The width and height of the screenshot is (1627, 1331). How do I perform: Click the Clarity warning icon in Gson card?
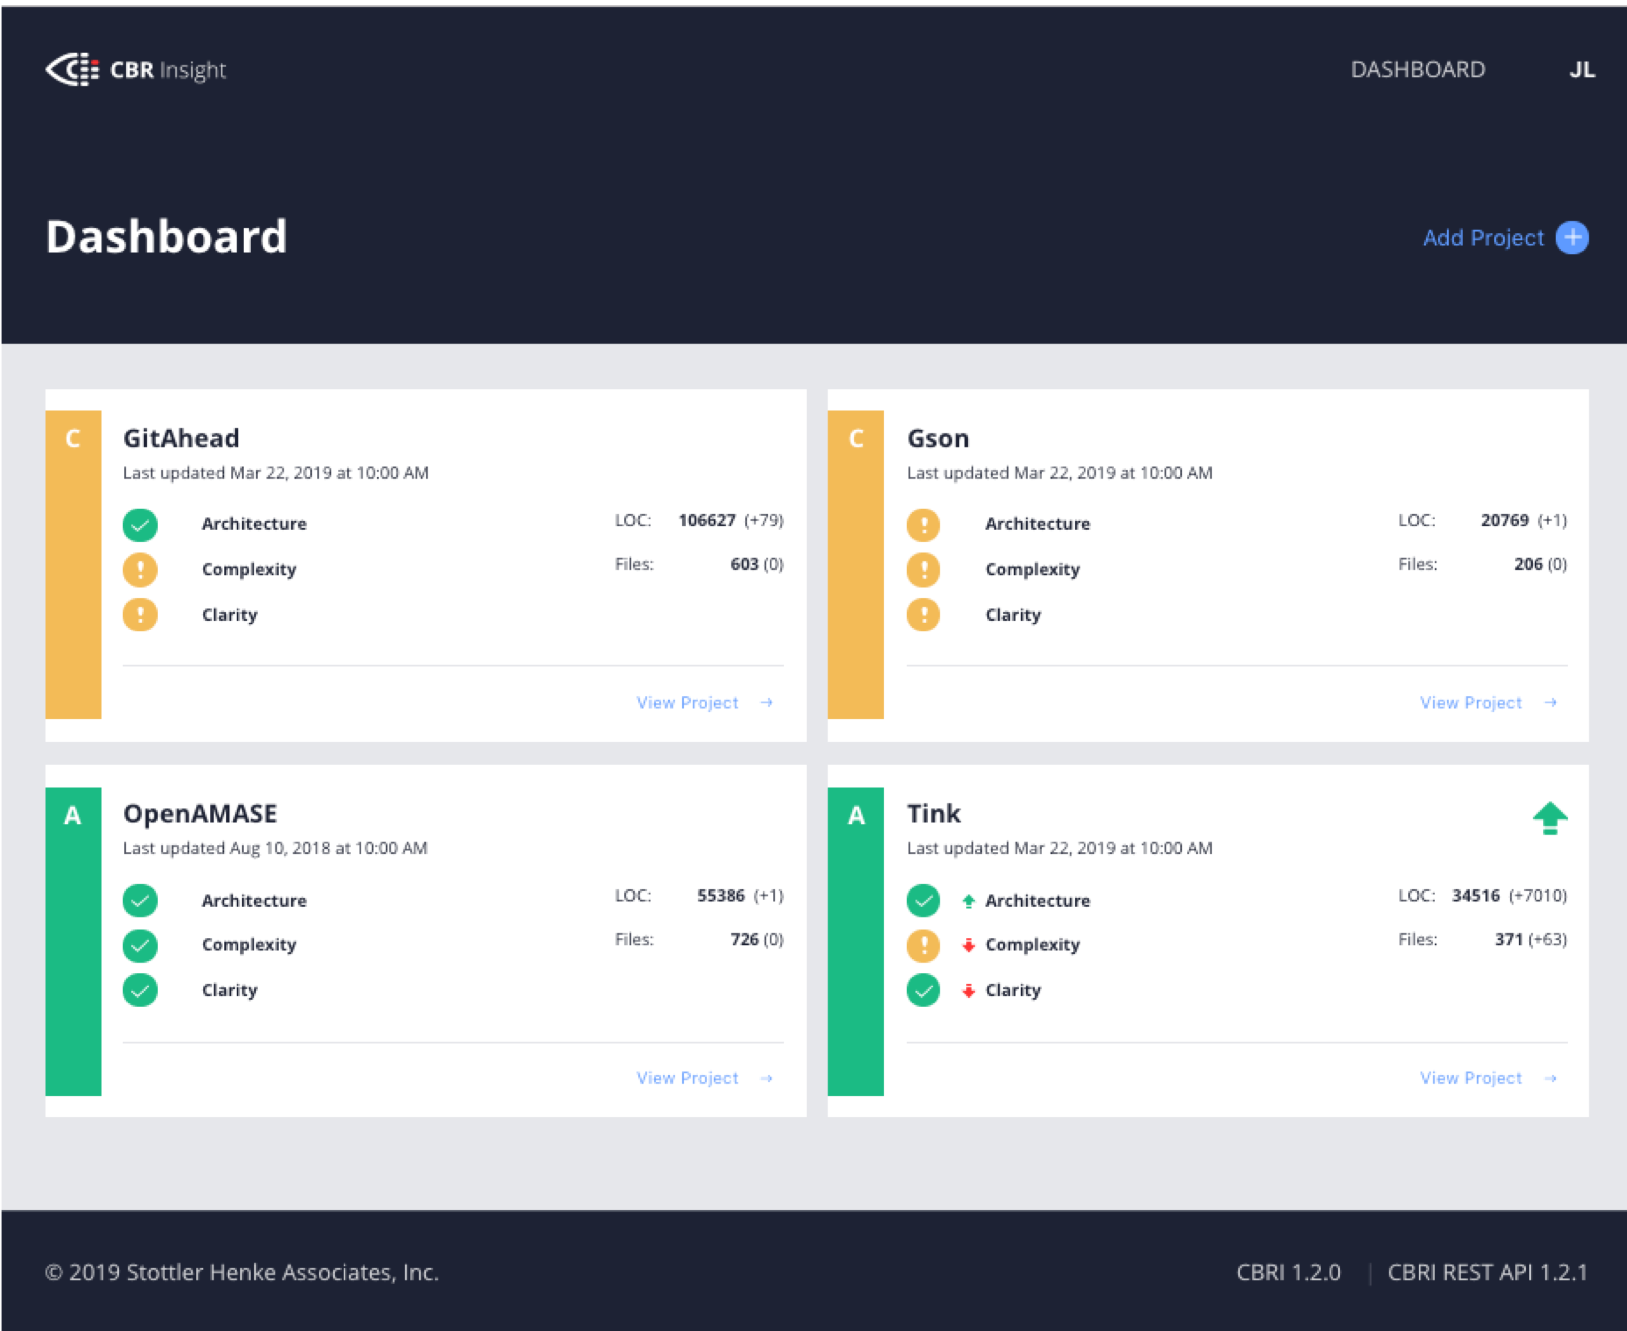coord(923,614)
